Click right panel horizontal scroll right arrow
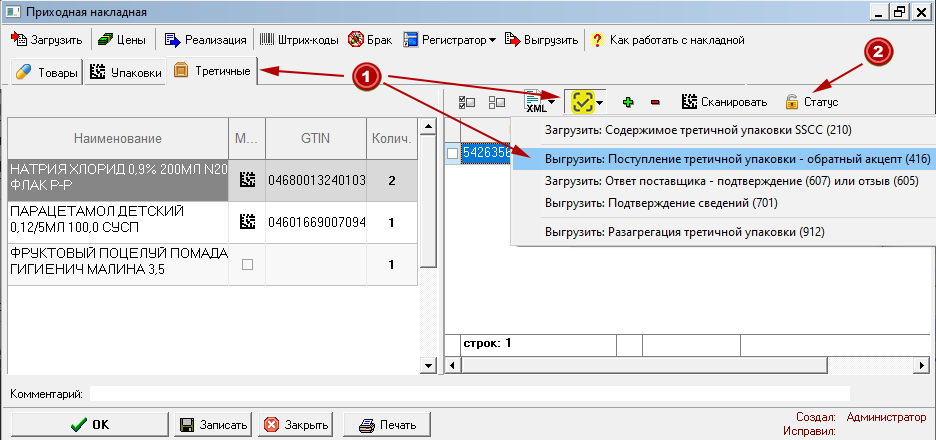936x440 pixels. click(x=922, y=365)
